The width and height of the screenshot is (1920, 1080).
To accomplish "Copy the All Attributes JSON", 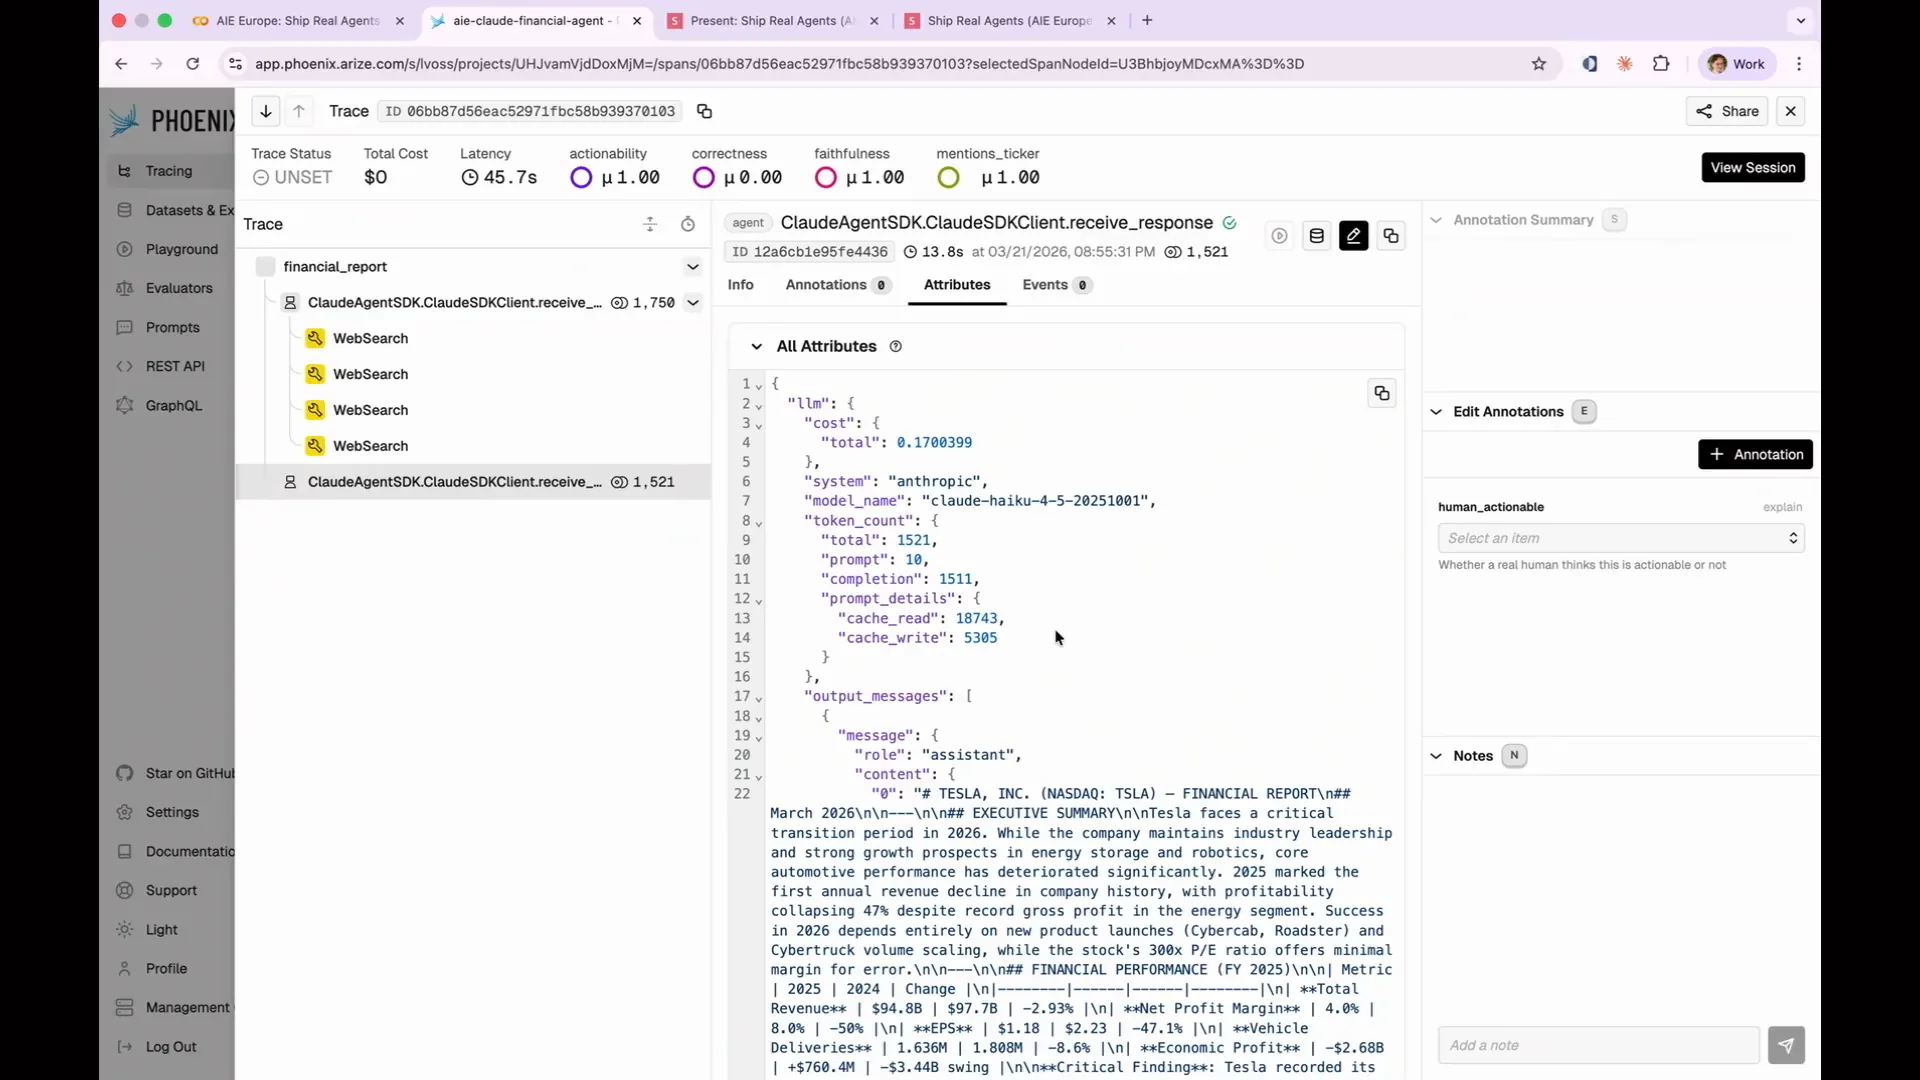I will (1382, 393).
